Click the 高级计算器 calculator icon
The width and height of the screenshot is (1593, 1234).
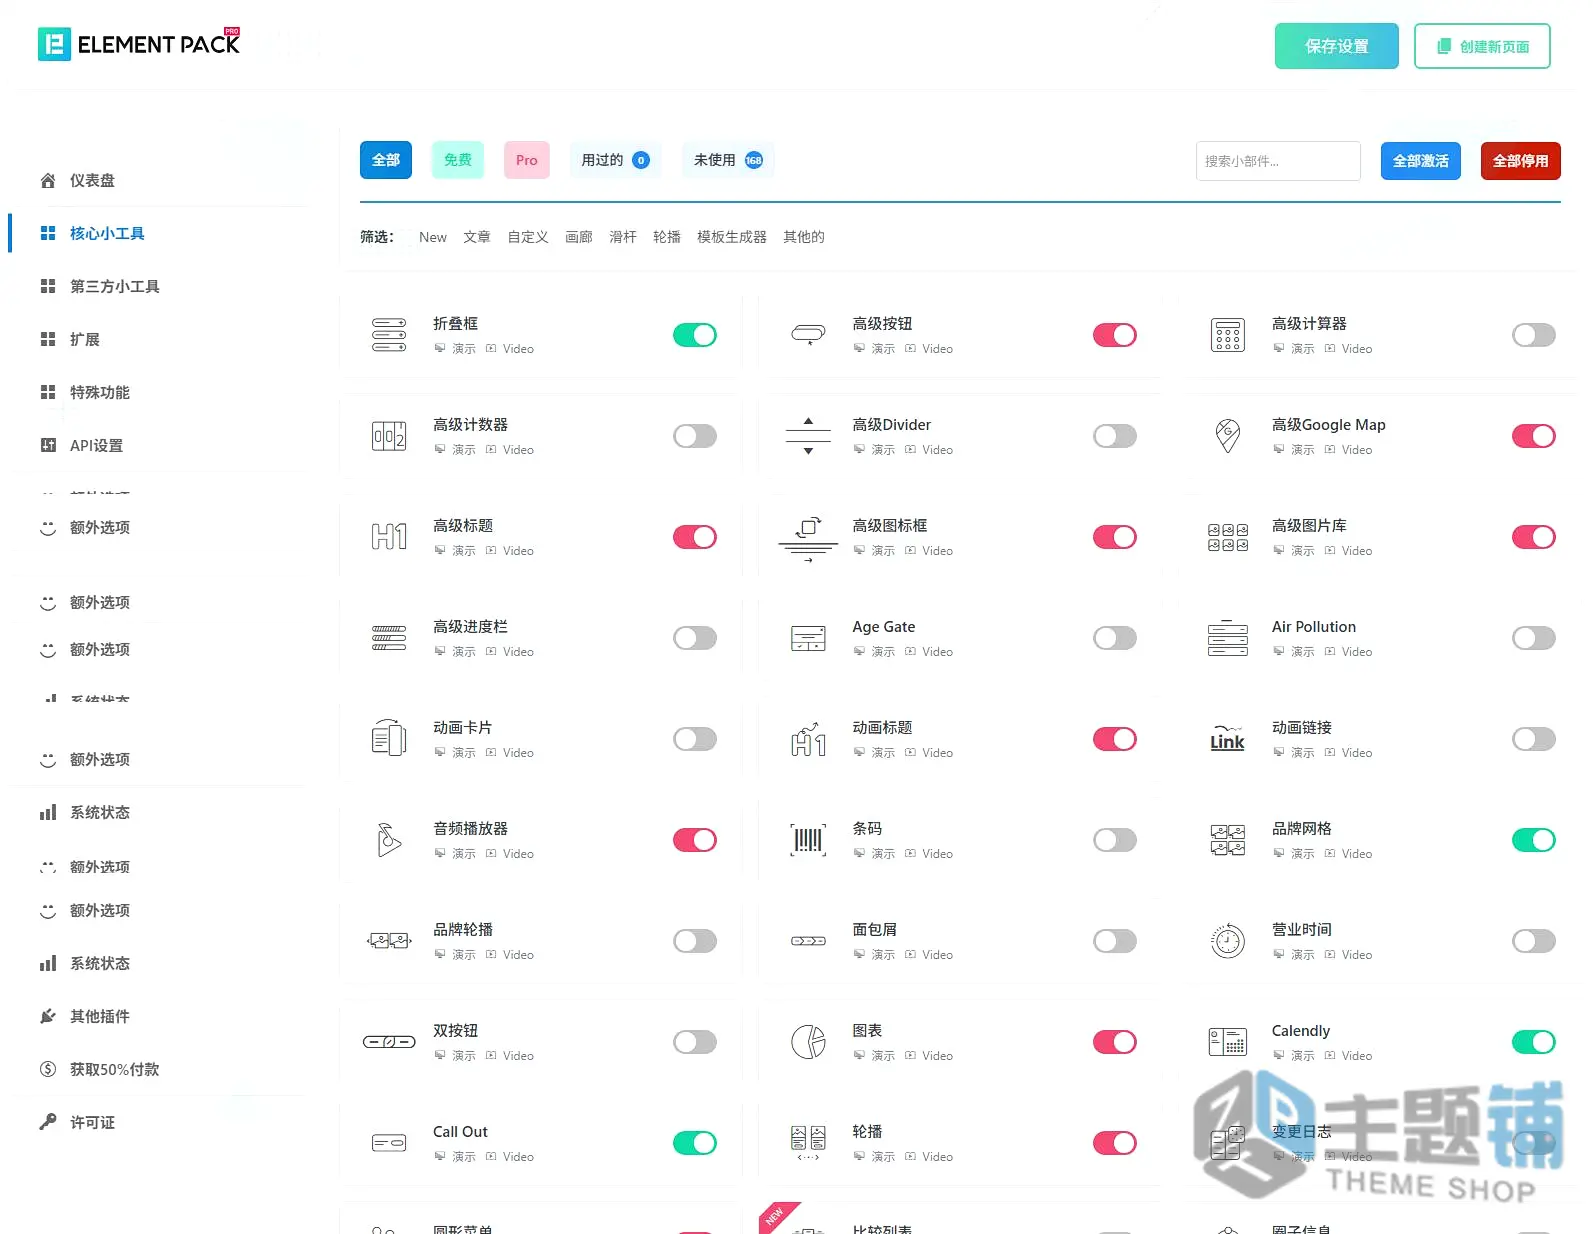click(x=1228, y=335)
